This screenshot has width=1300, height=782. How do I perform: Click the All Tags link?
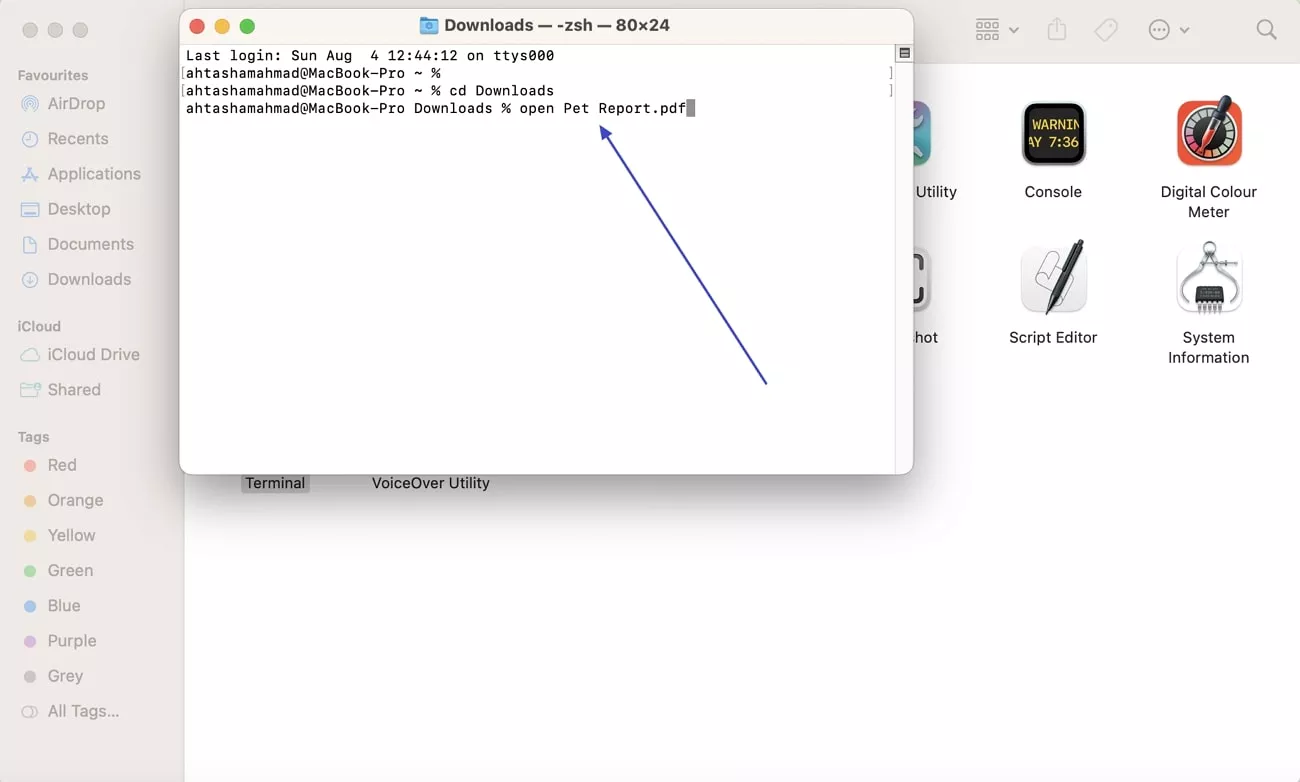82,711
